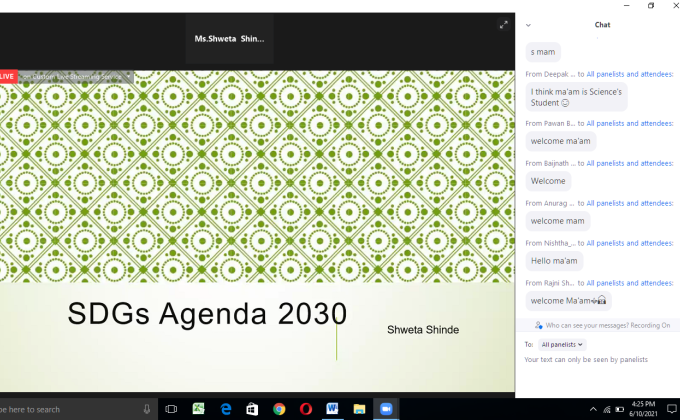Open File Explorer from the taskbar
The height and width of the screenshot is (420, 680).
359,408
